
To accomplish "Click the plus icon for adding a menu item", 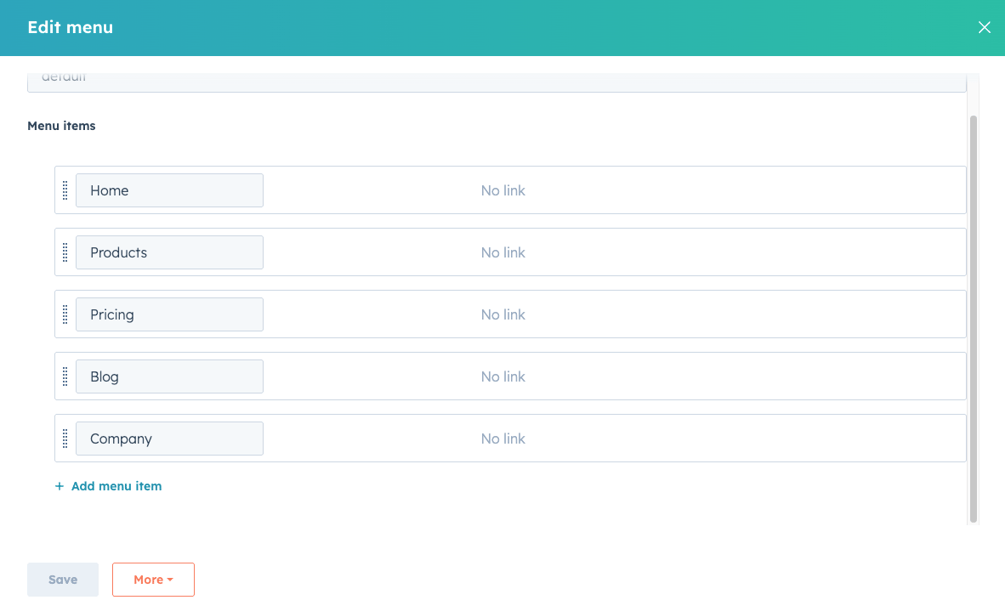I will 59,487.
